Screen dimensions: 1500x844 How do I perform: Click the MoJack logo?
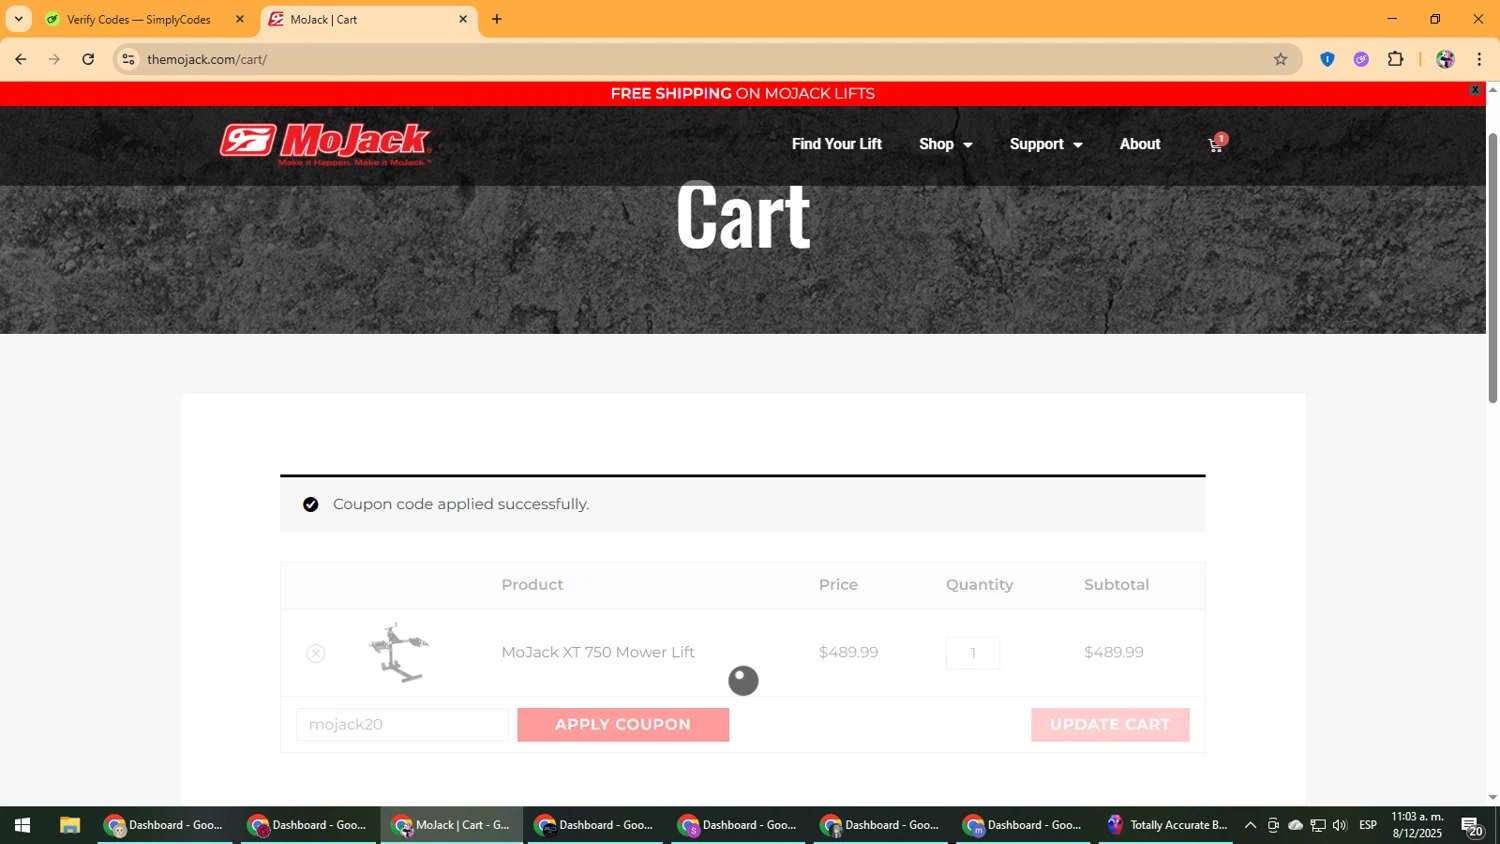(326, 144)
